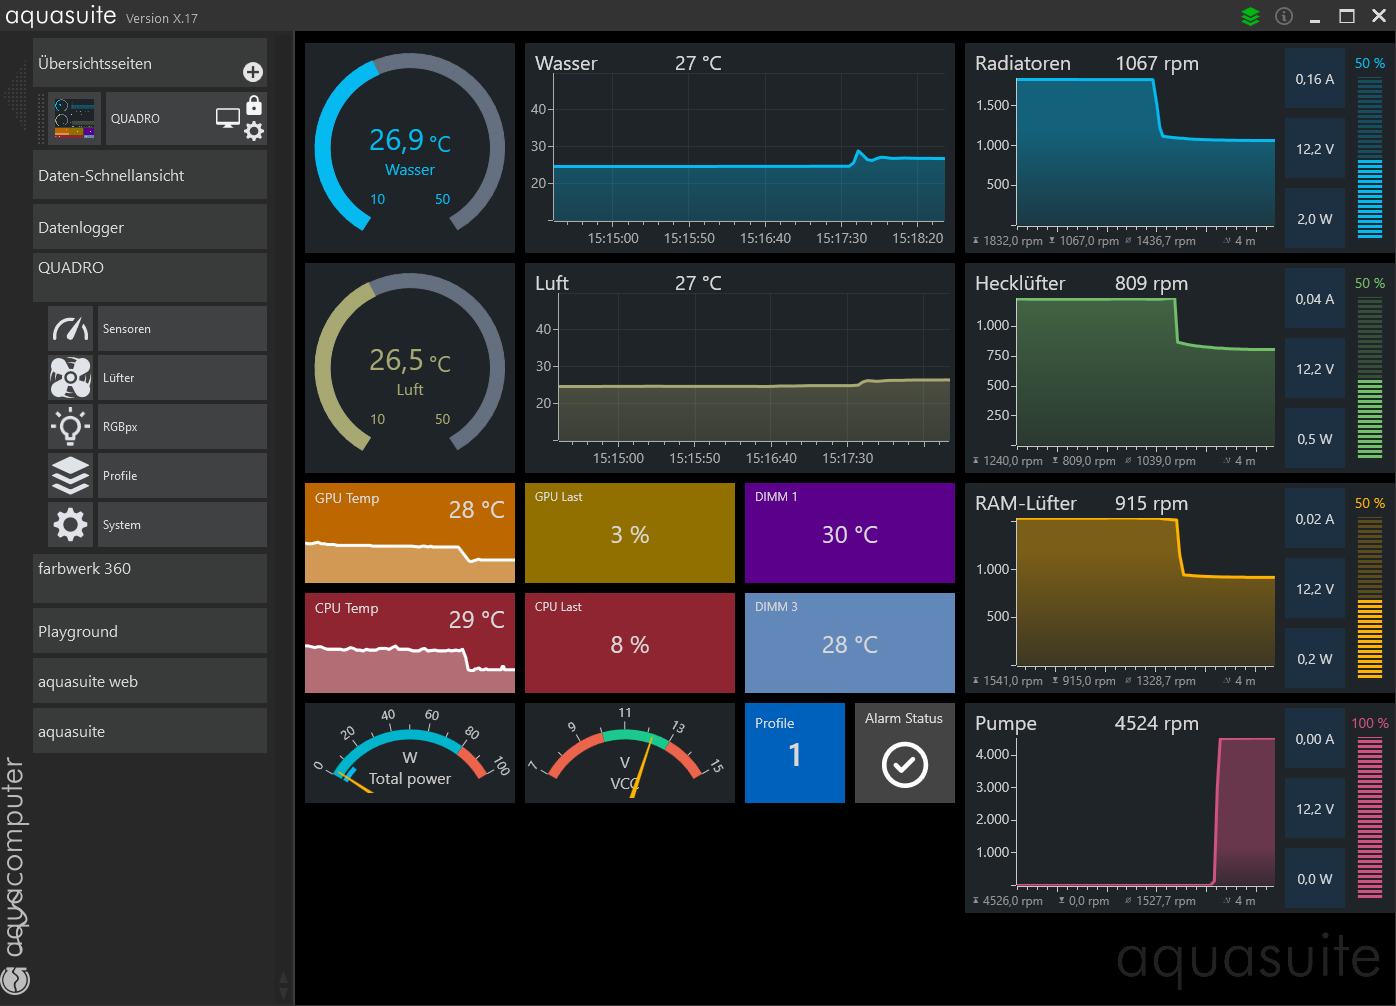Click the Luft 26,5 °C circular gauge
This screenshot has width=1396, height=1006.
tap(410, 368)
